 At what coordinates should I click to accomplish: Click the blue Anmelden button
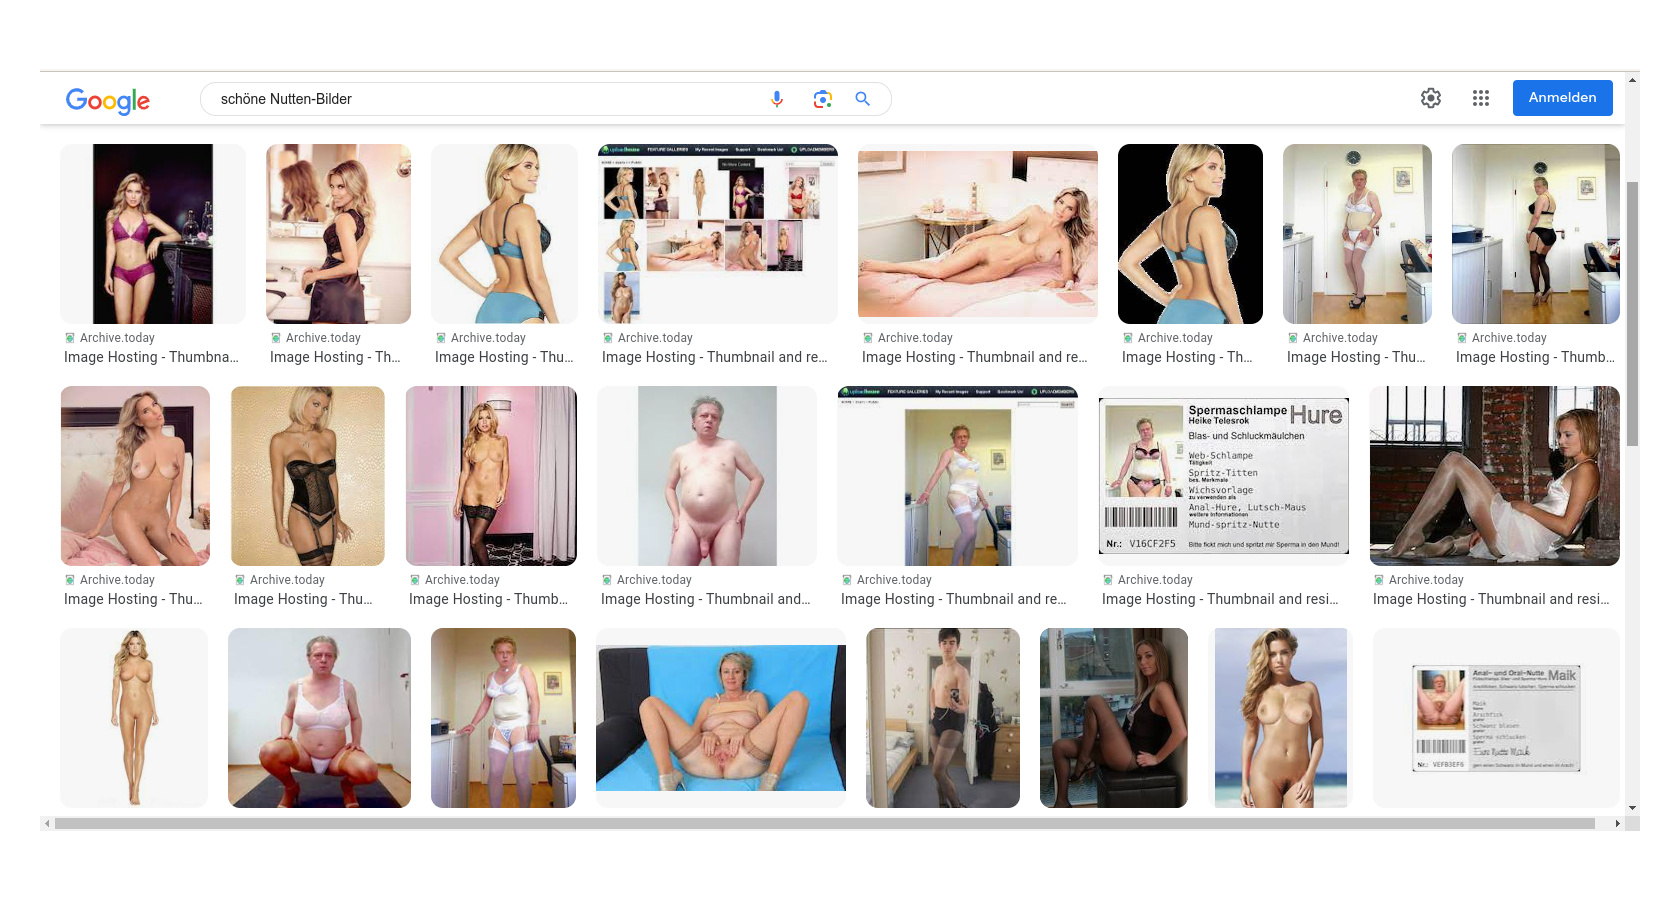tap(1562, 98)
